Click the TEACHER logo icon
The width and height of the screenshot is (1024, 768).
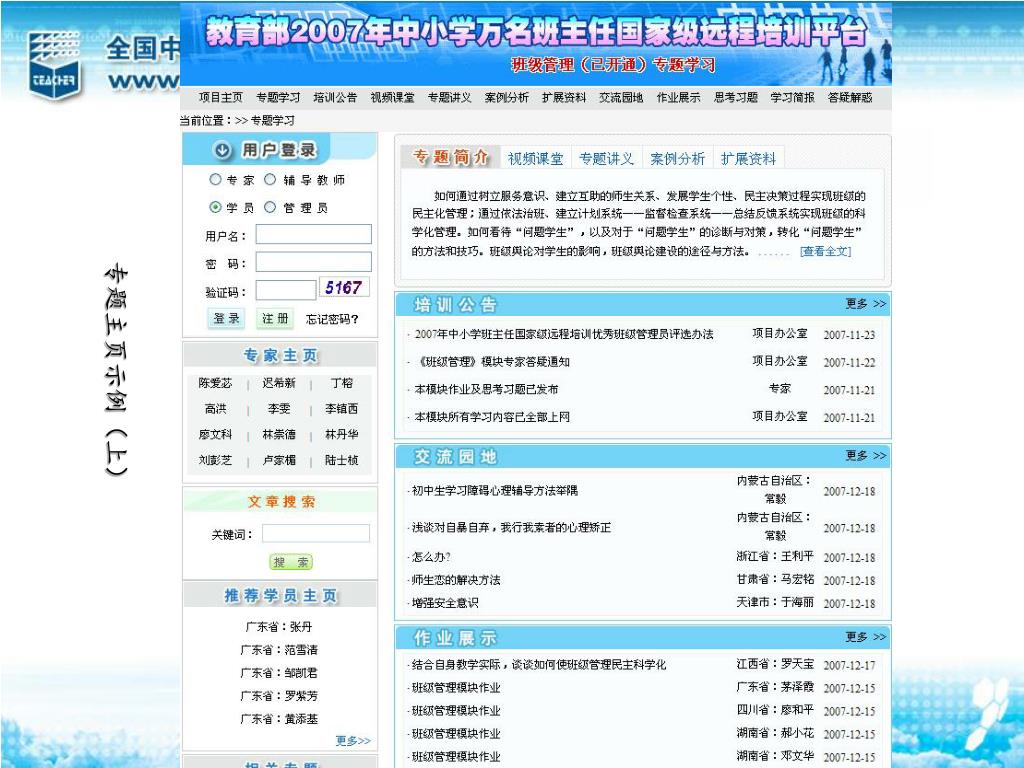pos(54,66)
